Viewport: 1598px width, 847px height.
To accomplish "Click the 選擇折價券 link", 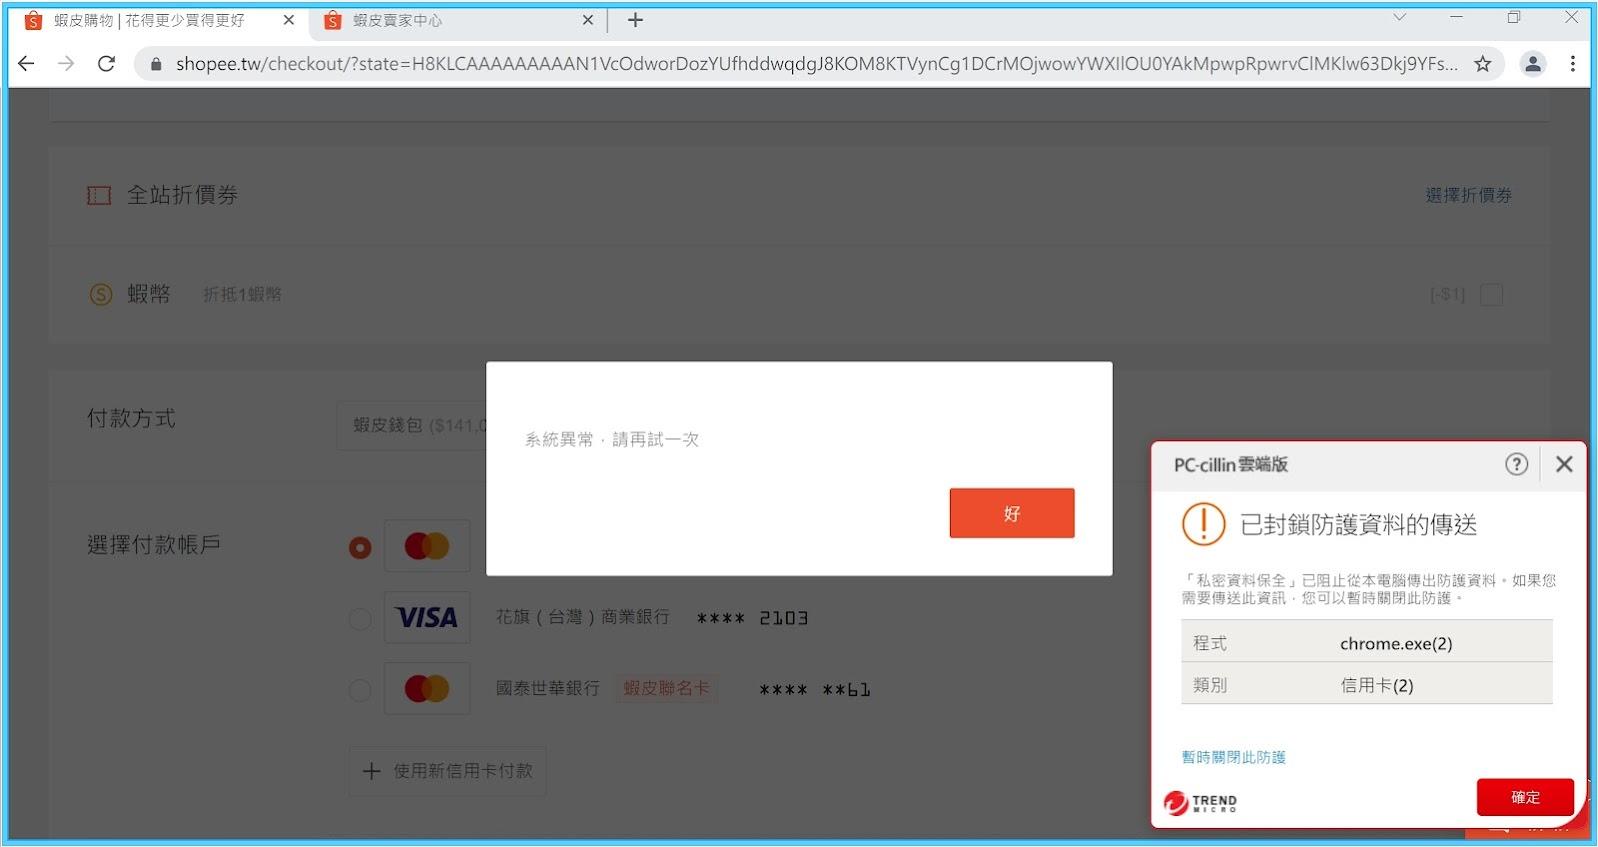I will (x=1468, y=195).
